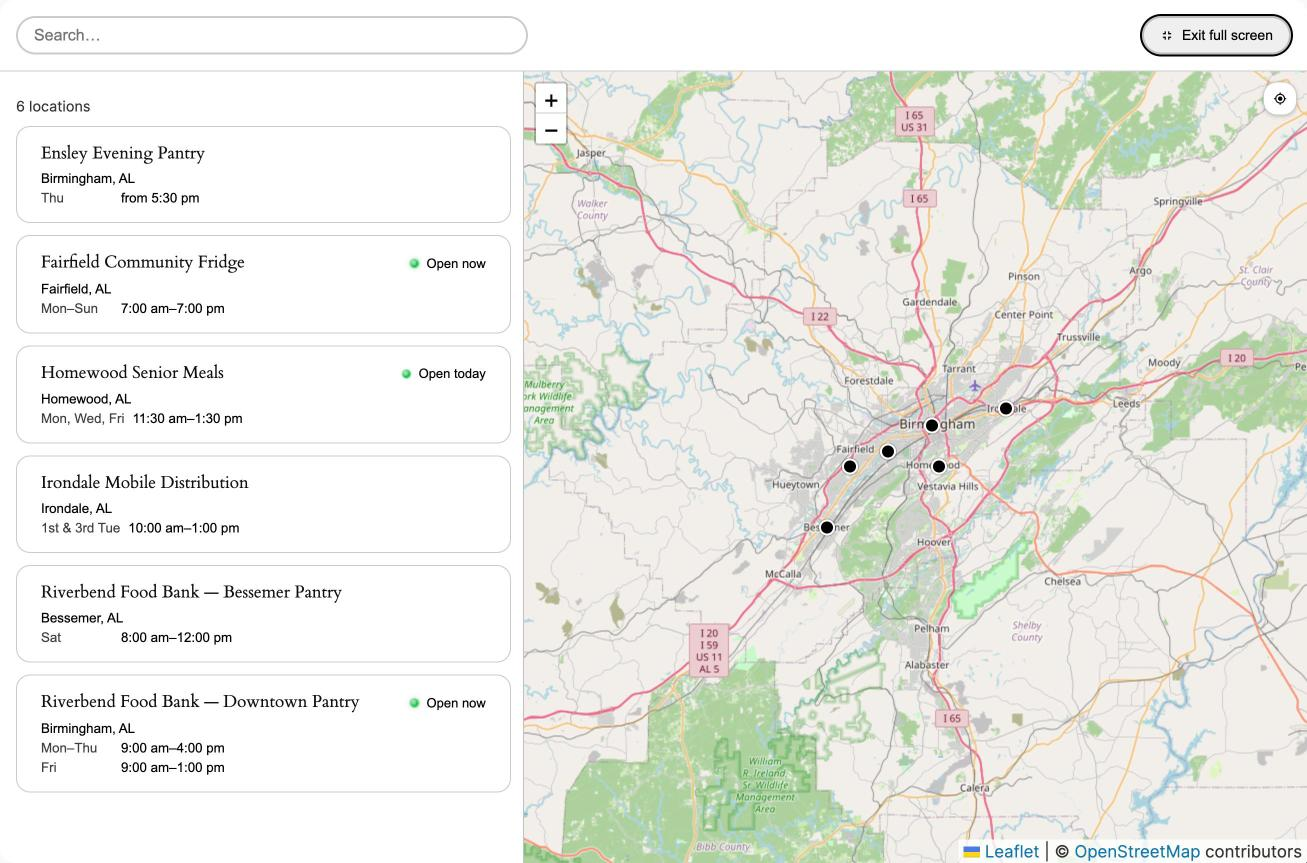This screenshot has height=863, width=1307.
Task: Click the '6 locations' count text
Action: point(53,106)
